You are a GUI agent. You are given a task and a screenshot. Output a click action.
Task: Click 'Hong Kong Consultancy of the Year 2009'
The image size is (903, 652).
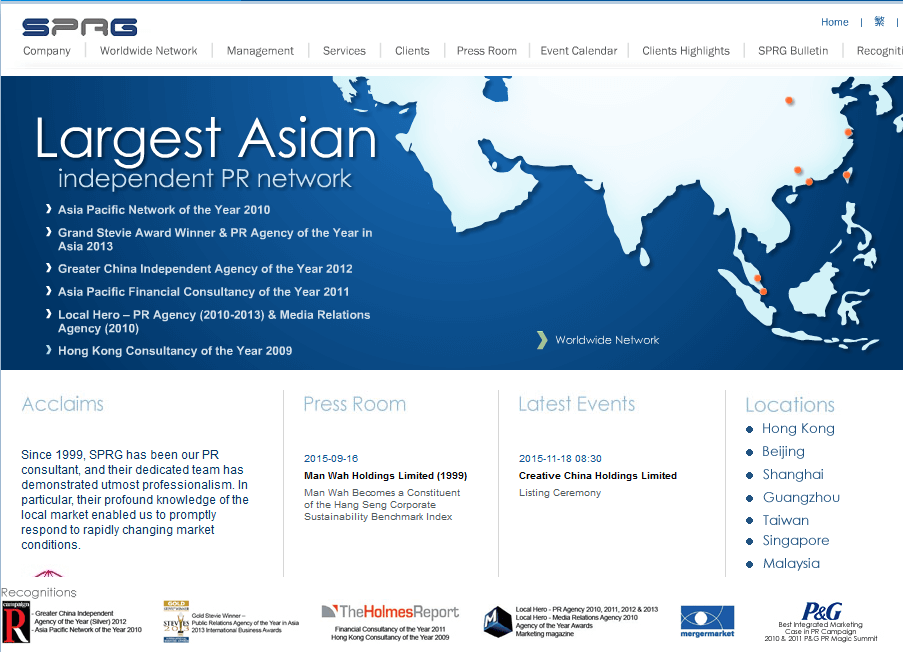point(175,350)
